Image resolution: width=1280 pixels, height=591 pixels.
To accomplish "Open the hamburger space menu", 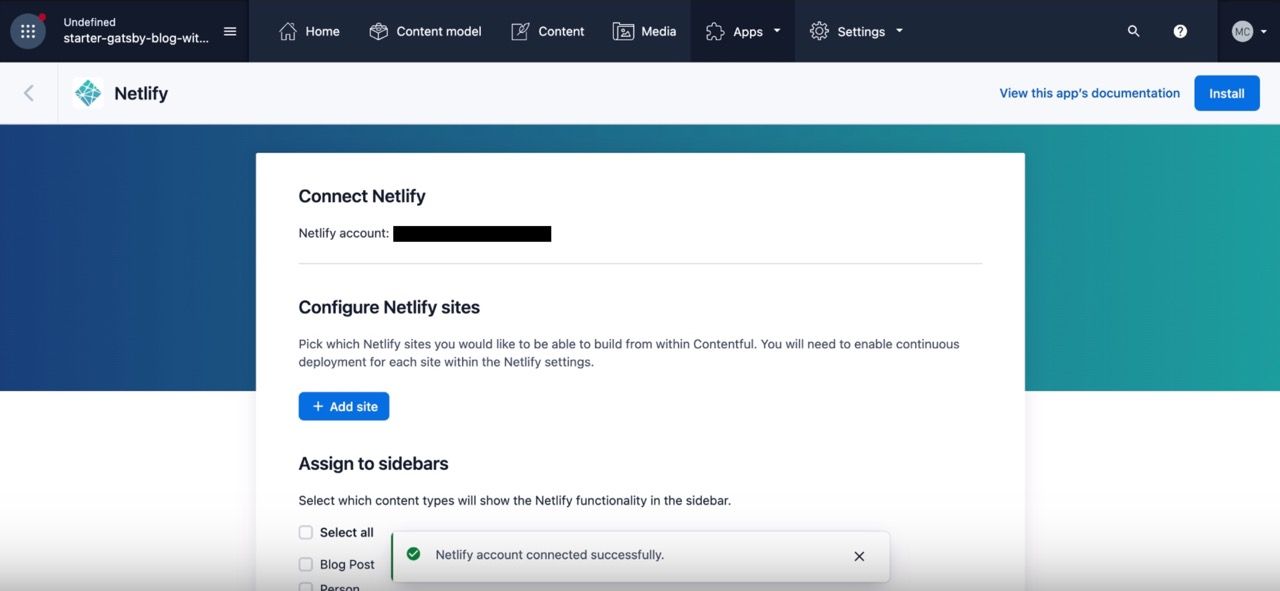I will coord(230,31).
